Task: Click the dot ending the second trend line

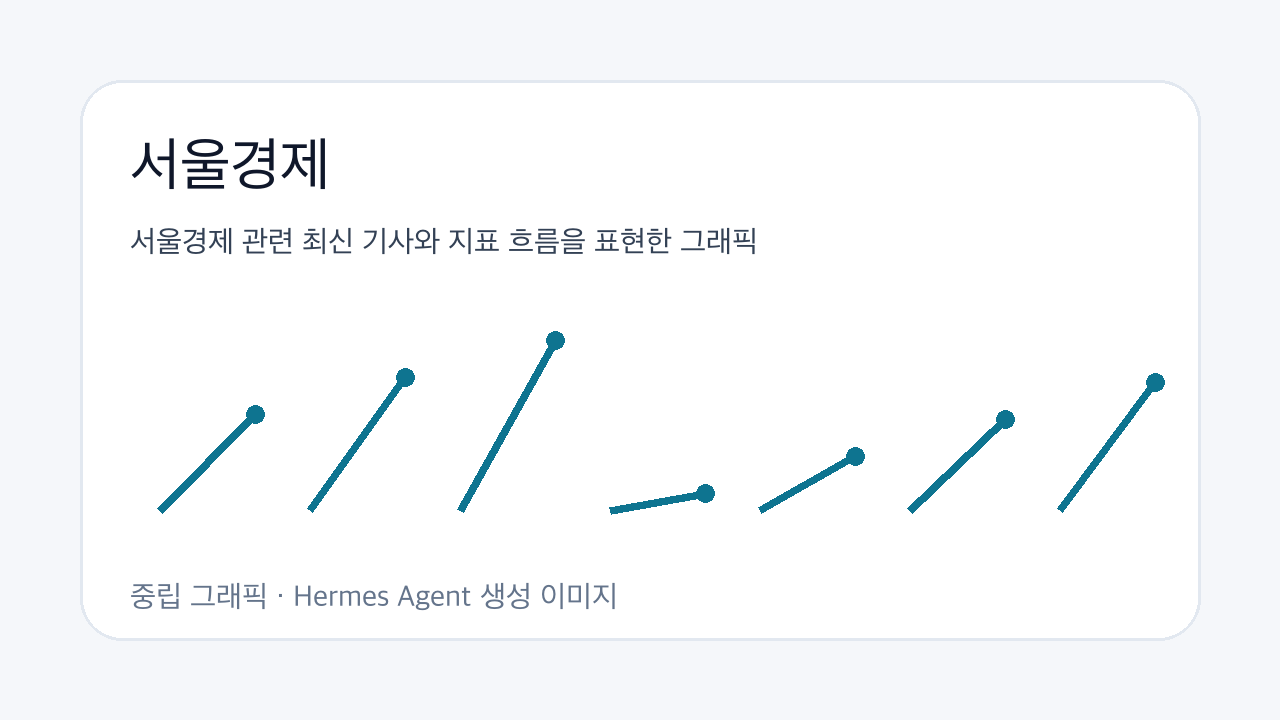Action: [405, 377]
